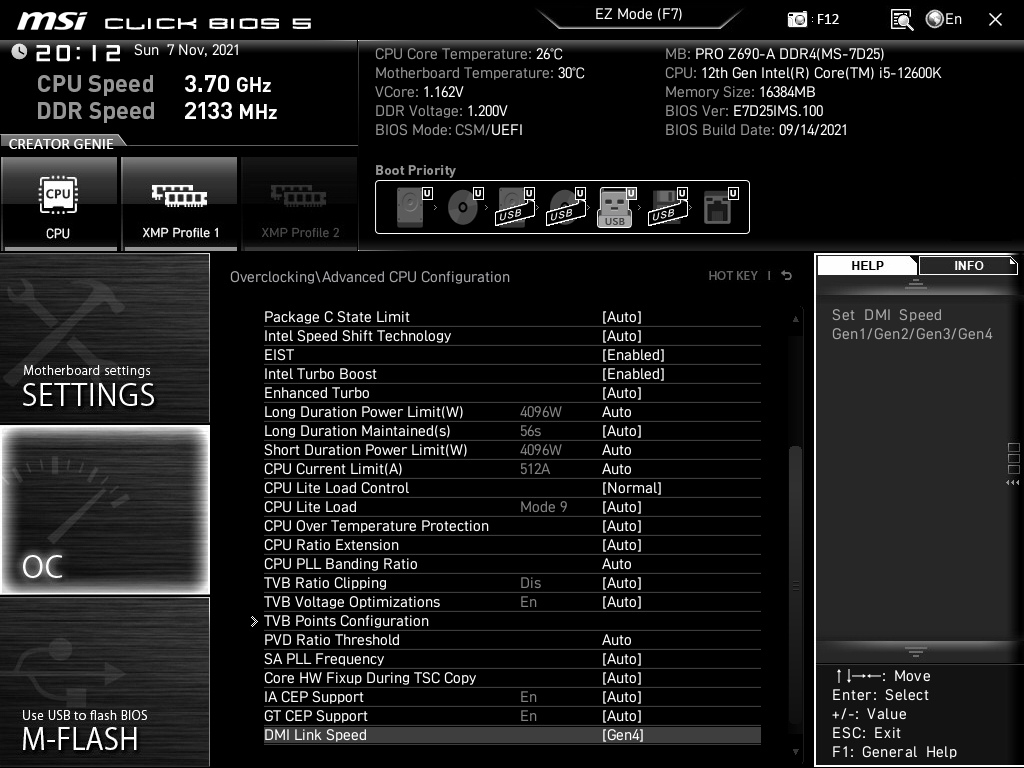Select the USB floppy boot device icon
Viewport: 1024px width, 768px height.
(x=667, y=207)
